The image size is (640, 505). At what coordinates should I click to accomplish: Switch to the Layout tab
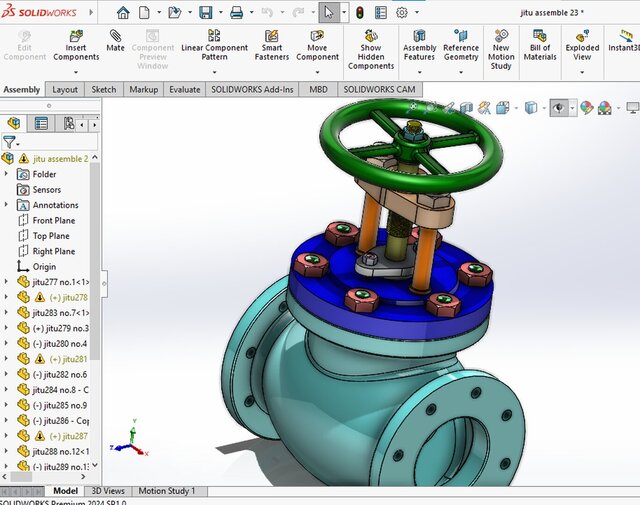click(65, 89)
